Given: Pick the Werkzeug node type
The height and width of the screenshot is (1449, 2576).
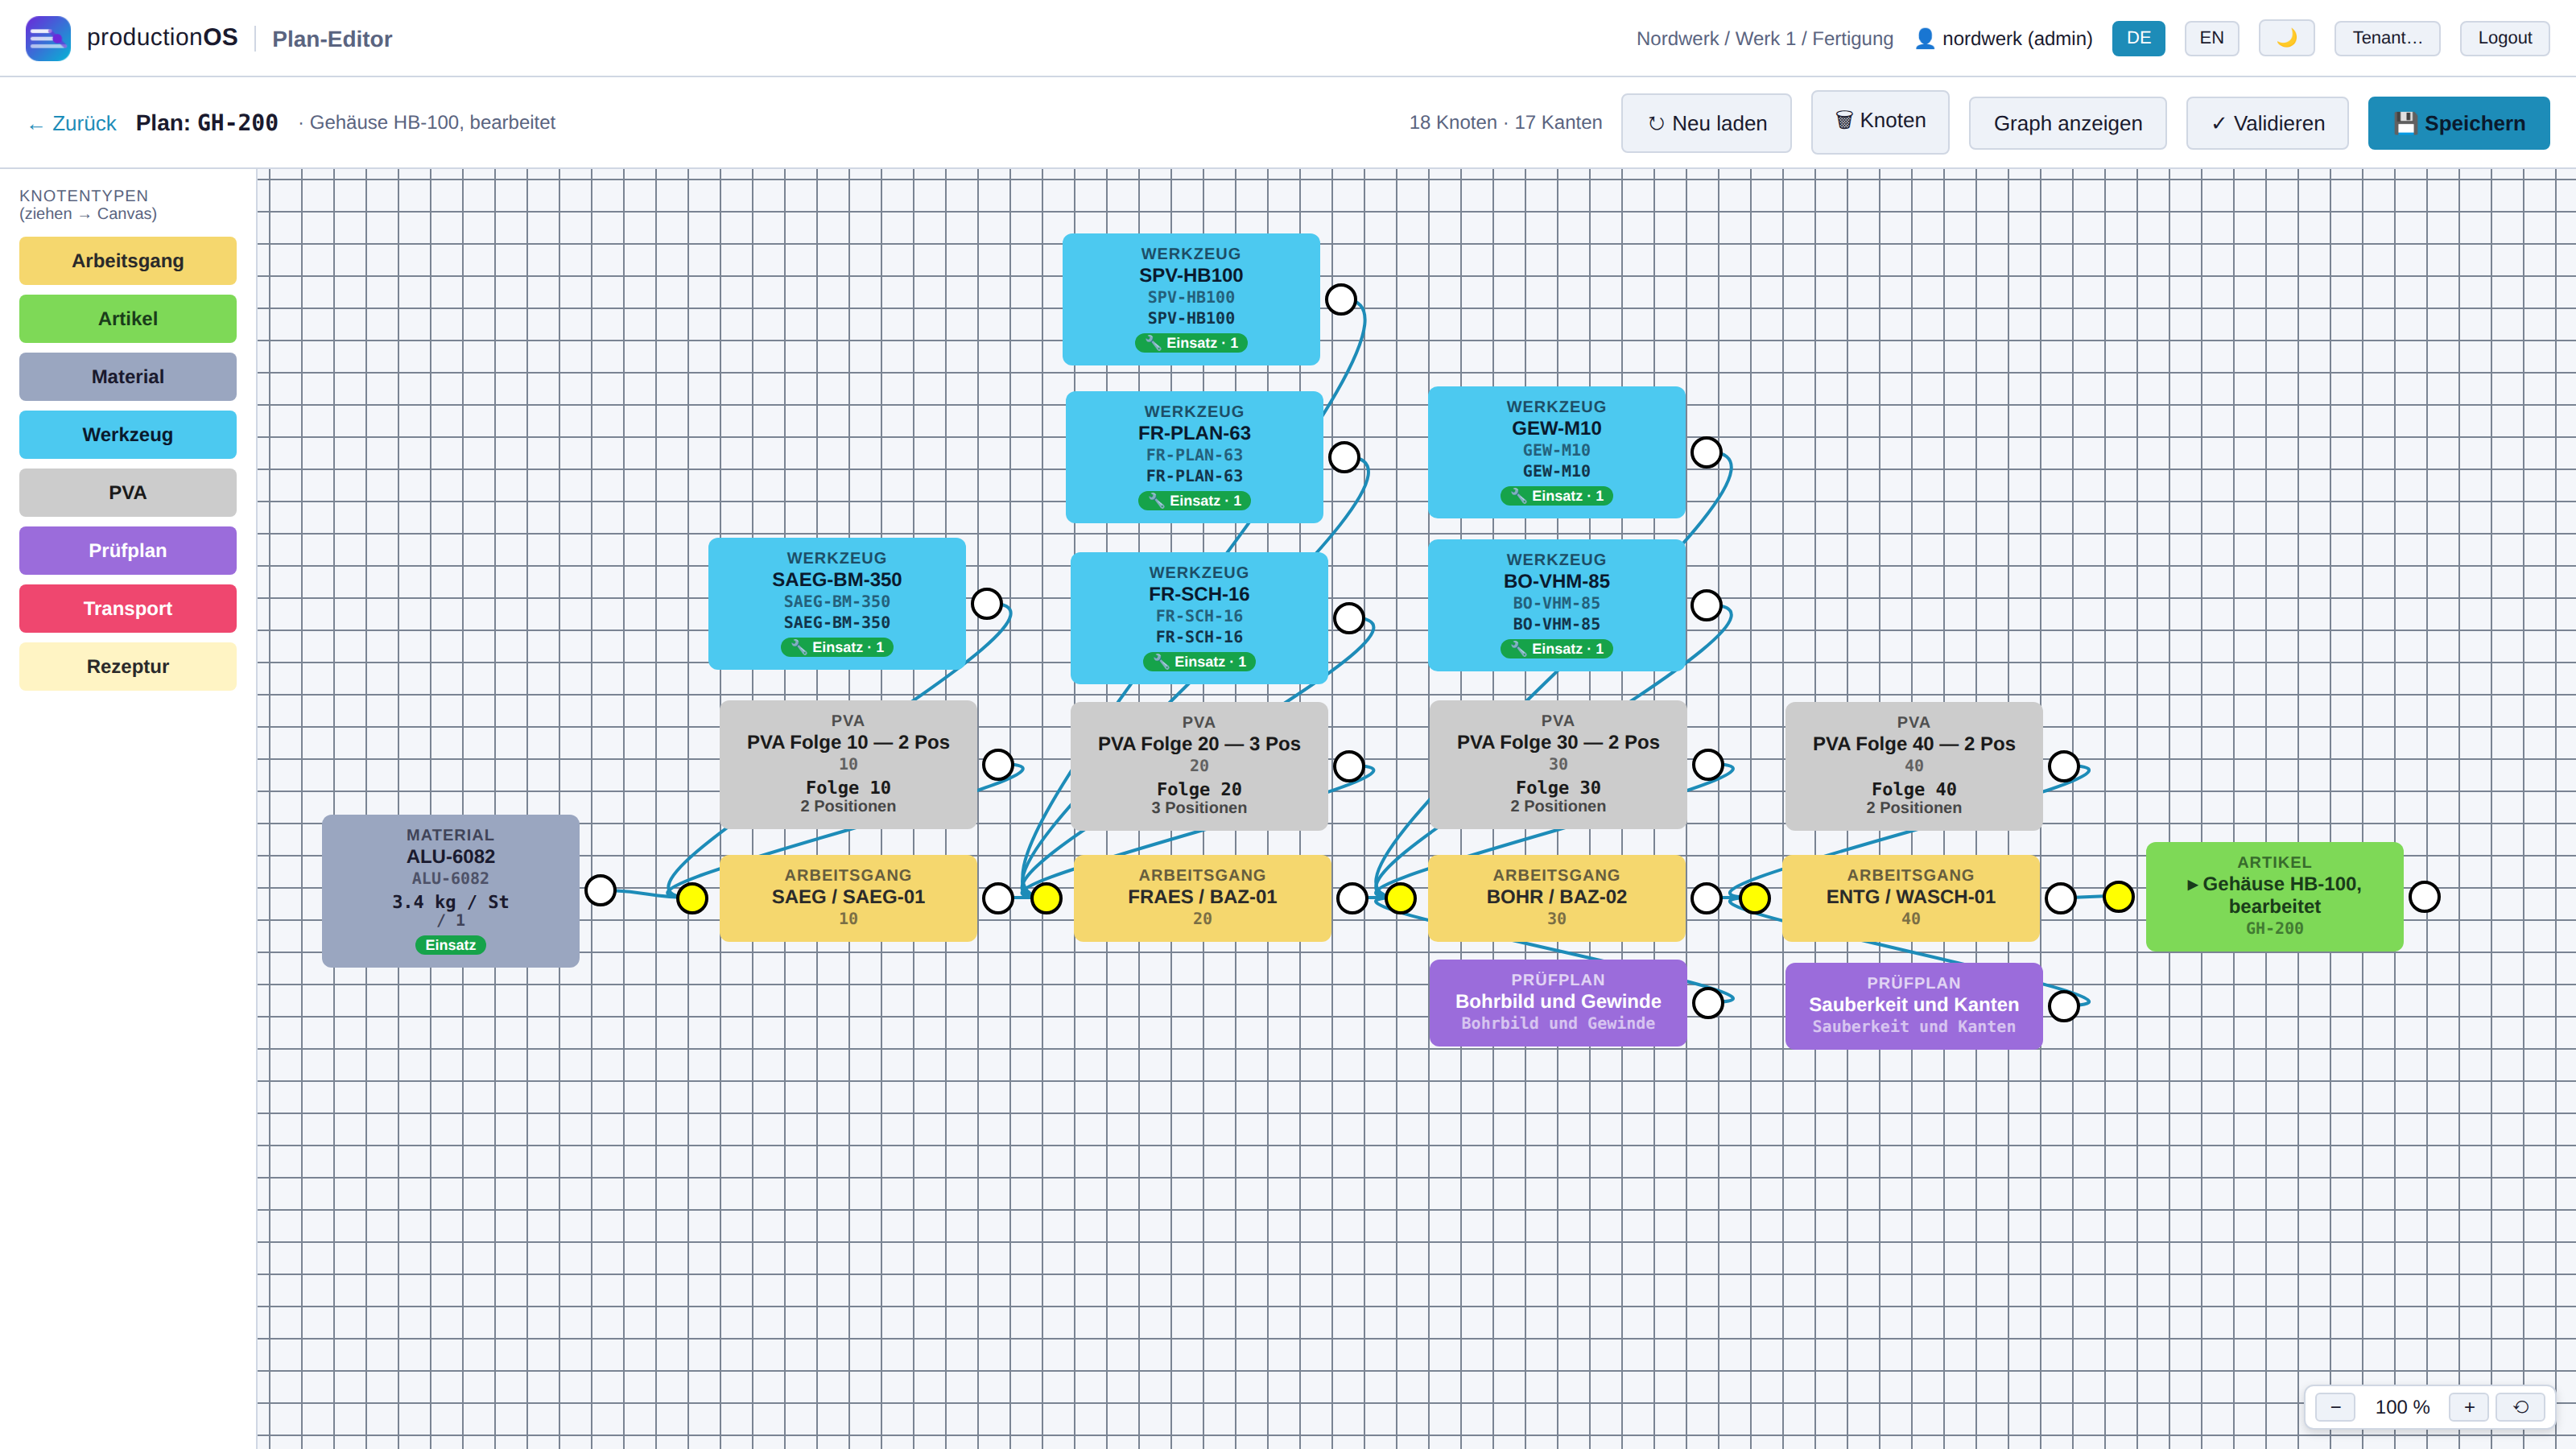Looking at the screenshot, I should (x=128, y=435).
